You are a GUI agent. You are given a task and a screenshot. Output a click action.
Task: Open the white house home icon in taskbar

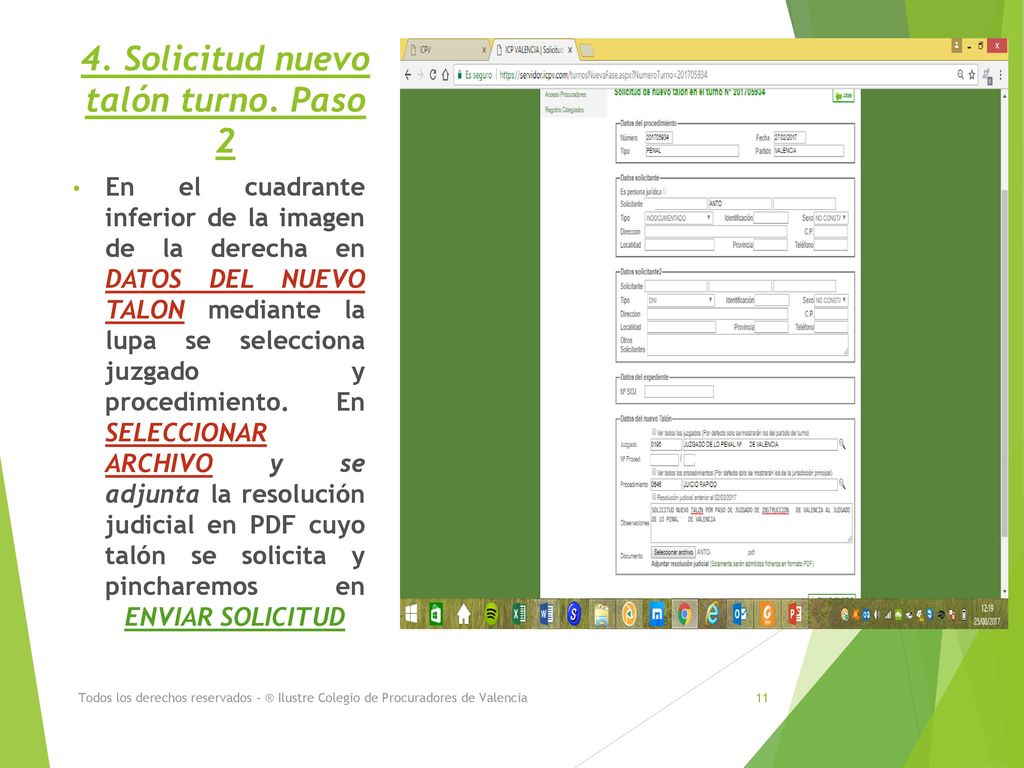click(464, 614)
